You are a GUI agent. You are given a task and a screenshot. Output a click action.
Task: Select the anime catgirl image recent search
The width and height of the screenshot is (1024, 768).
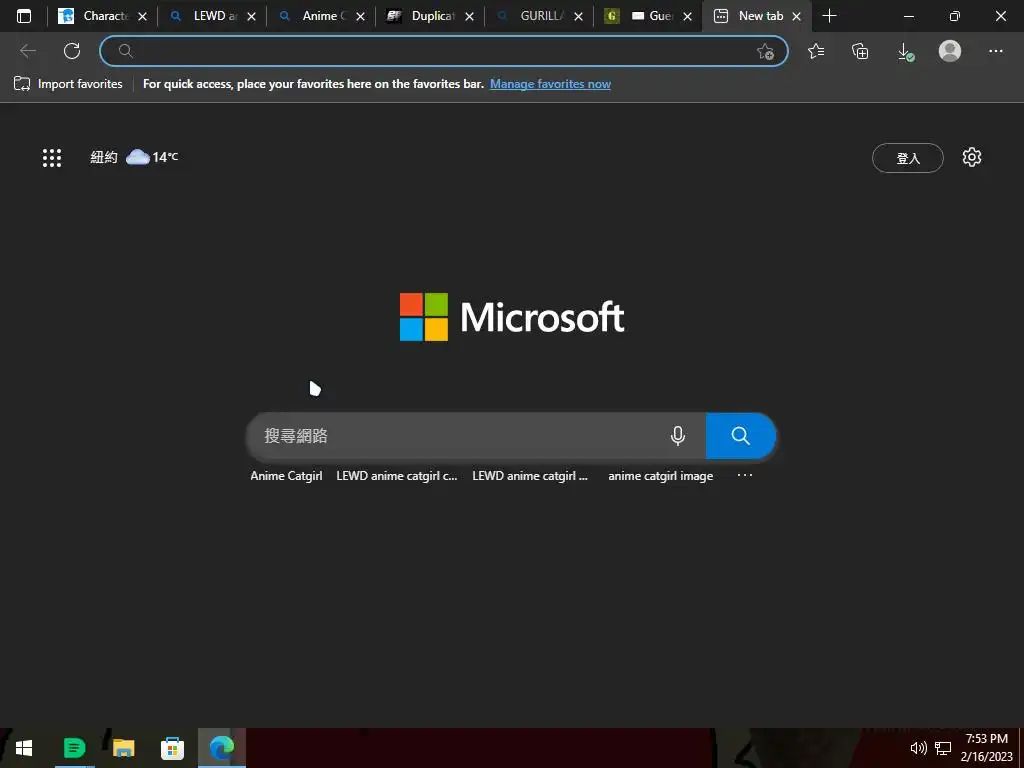point(660,476)
